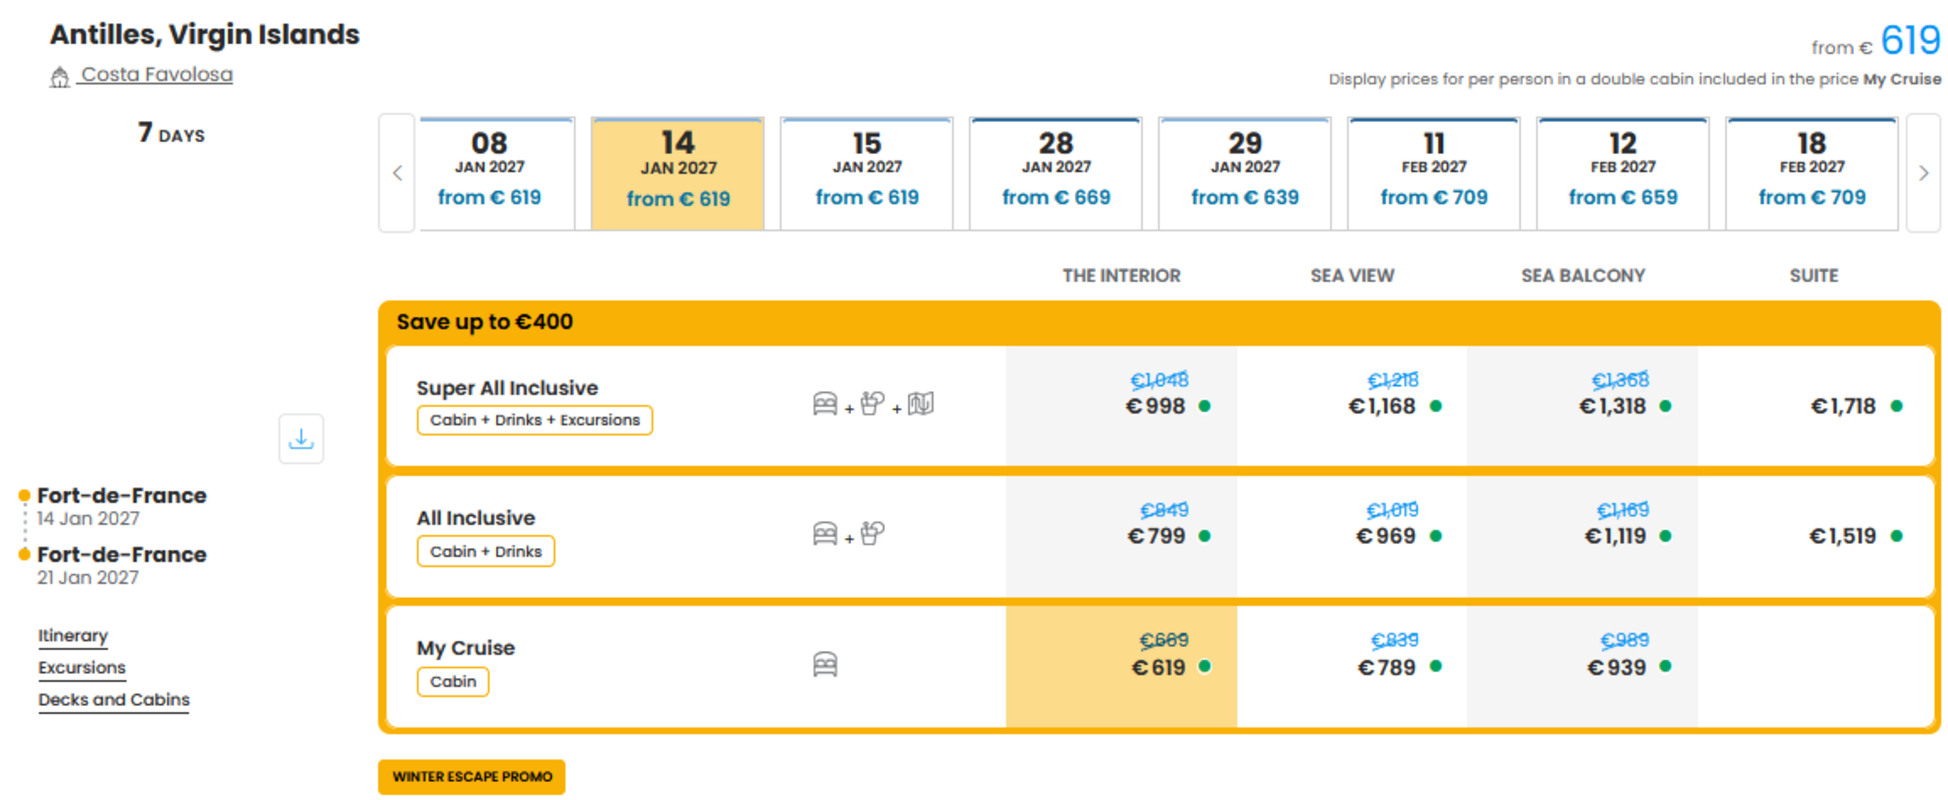
Task: Click the My Cruise fare title
Action: [x=466, y=648]
